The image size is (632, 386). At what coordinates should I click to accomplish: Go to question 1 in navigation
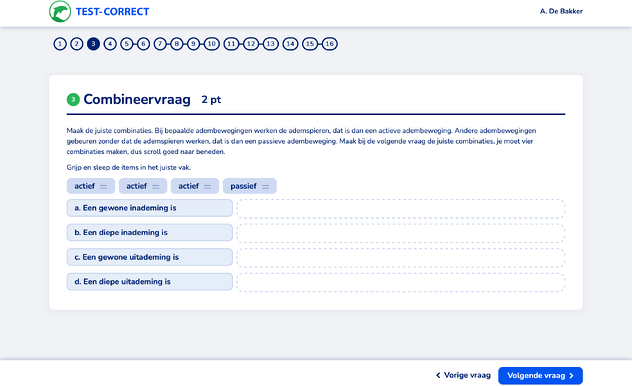(60, 44)
